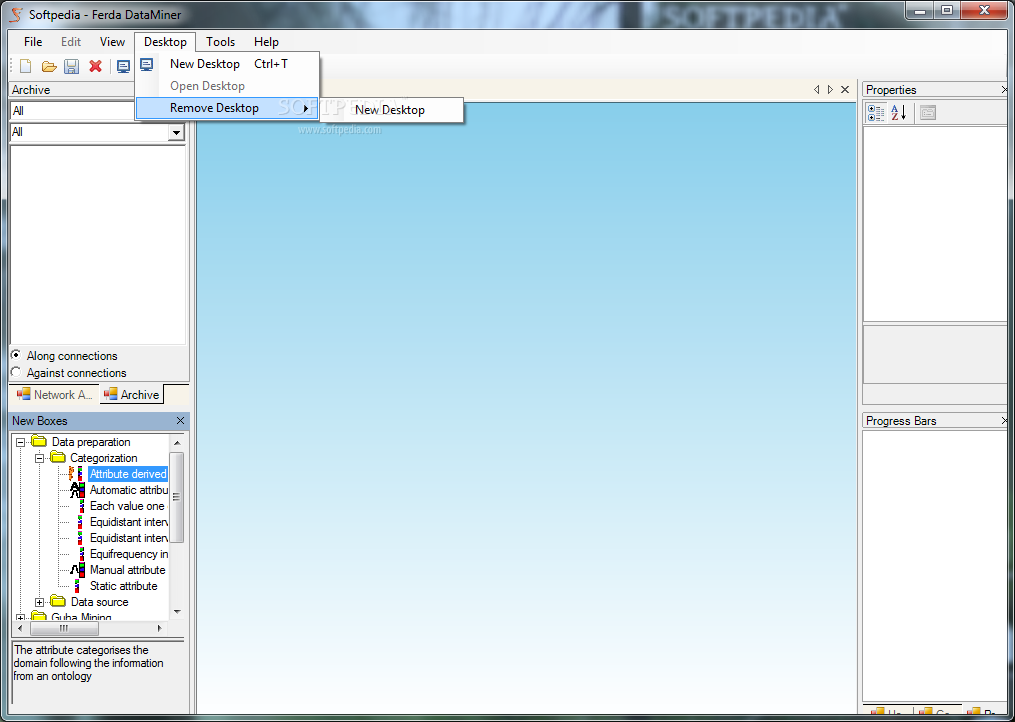
Task: Click the Property Pages icon
Action: (928, 113)
